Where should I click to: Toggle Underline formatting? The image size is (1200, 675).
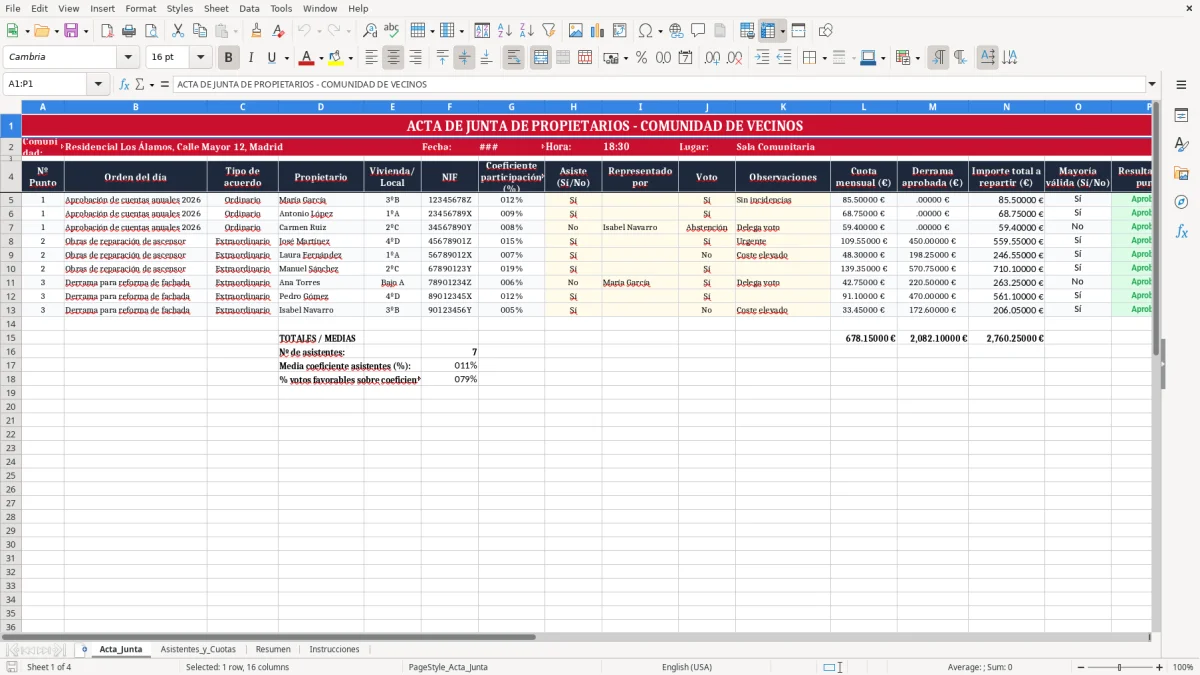271,58
